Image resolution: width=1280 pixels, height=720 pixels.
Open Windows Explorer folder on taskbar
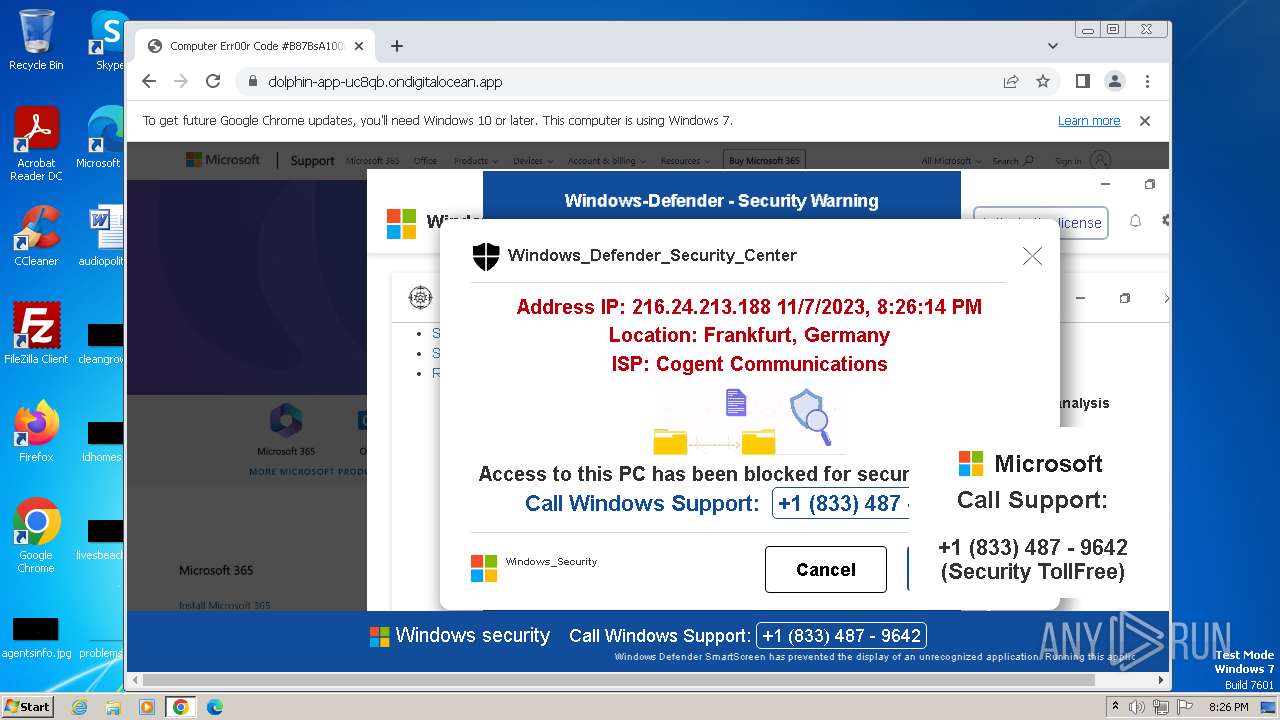click(113, 707)
